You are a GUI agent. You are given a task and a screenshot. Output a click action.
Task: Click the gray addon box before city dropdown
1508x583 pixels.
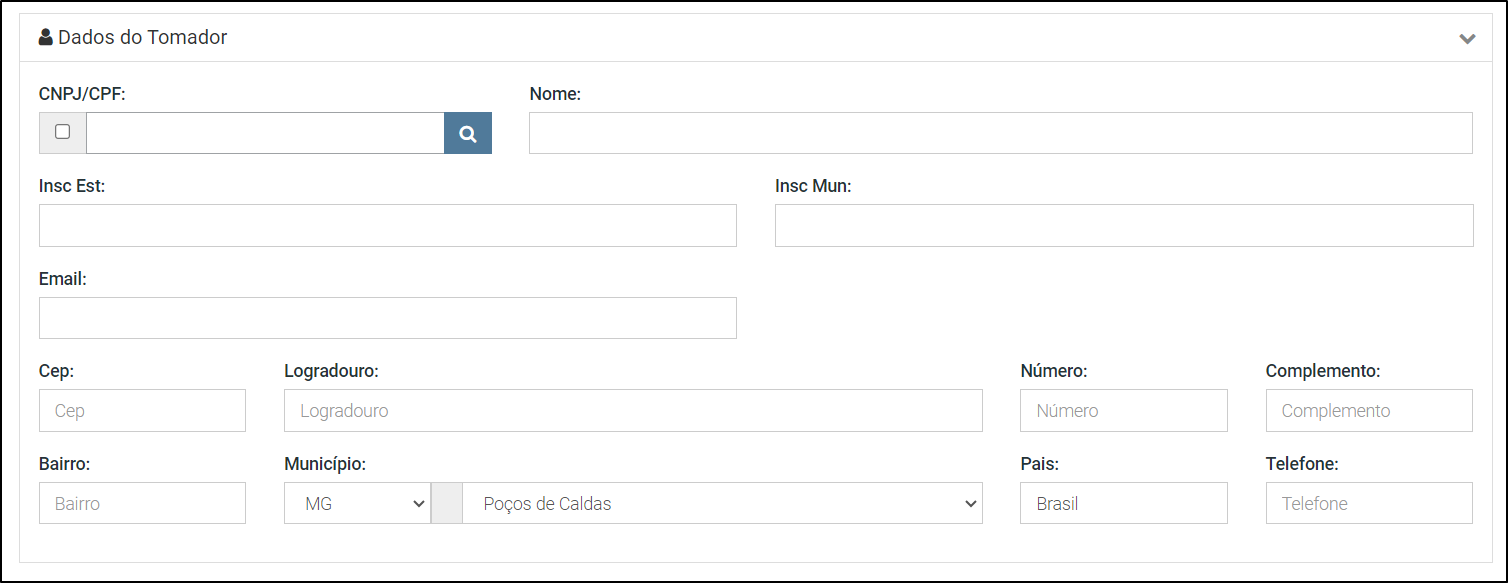click(447, 503)
